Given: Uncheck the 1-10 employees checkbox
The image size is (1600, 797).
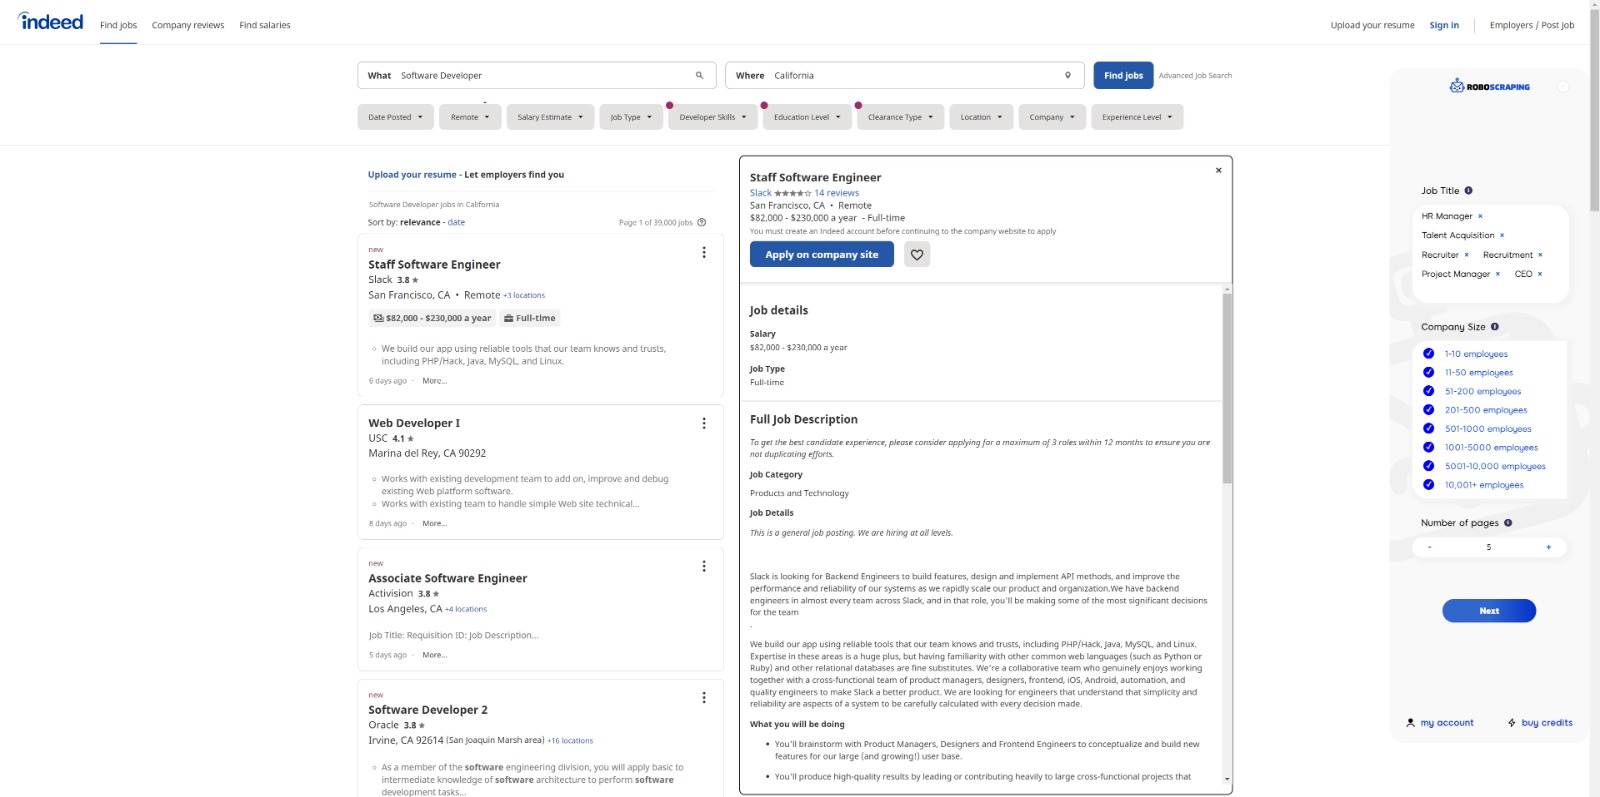Looking at the screenshot, I should [x=1428, y=354].
